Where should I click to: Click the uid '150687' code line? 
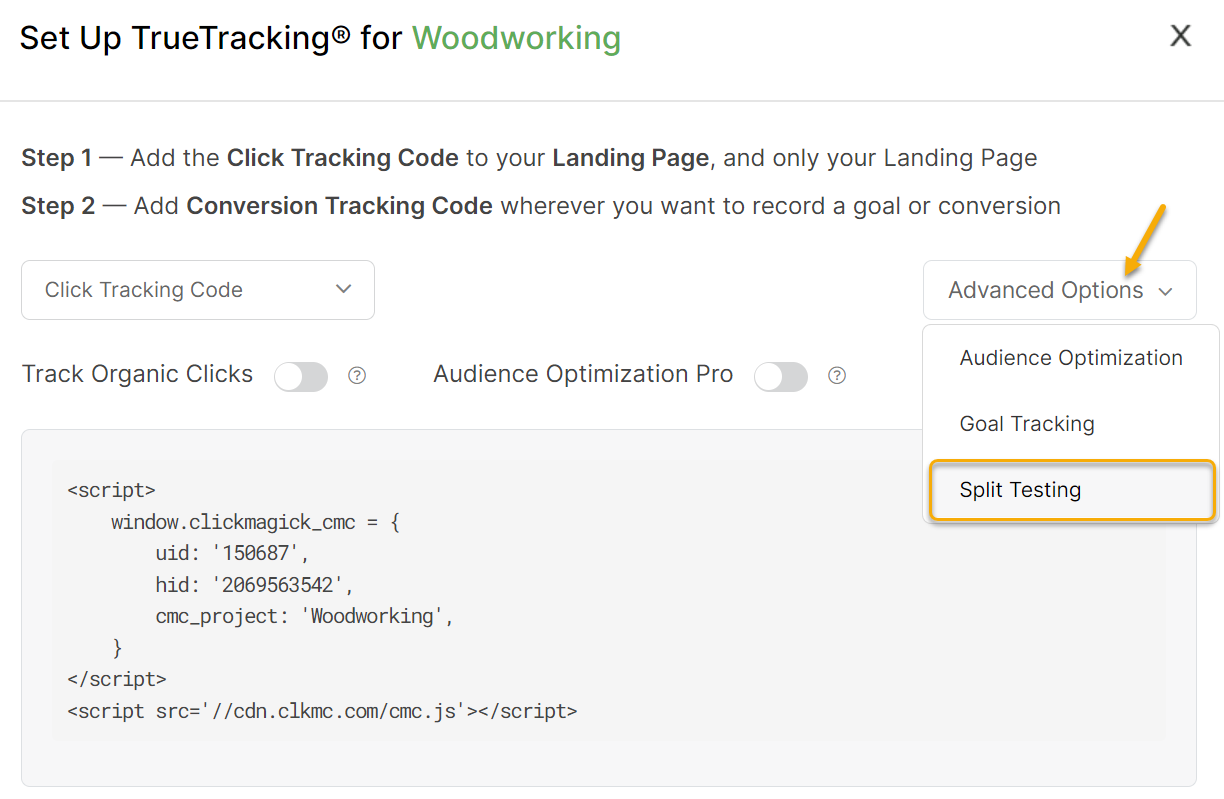233,554
